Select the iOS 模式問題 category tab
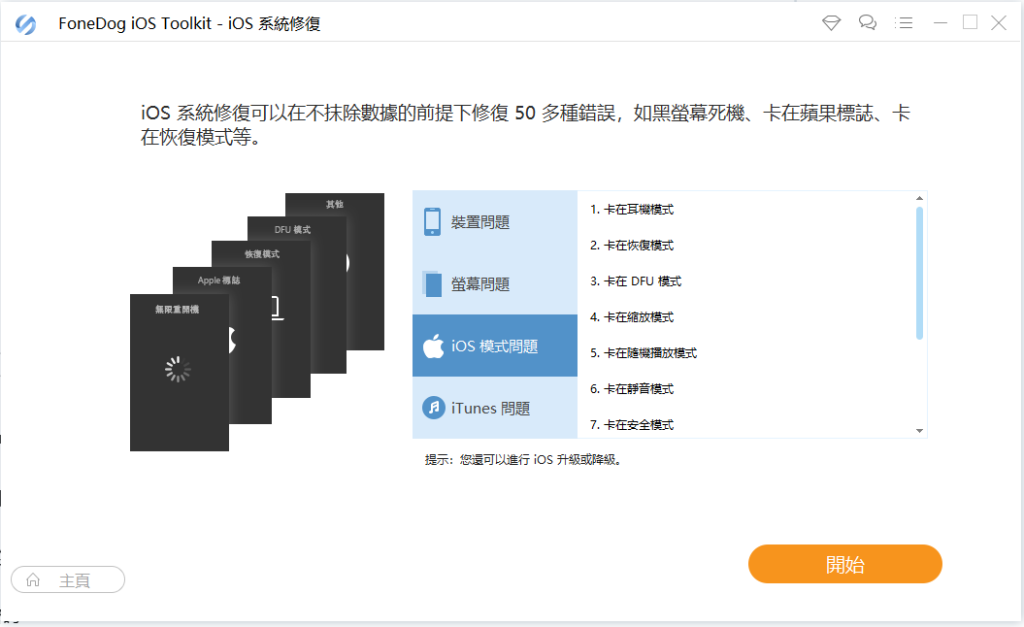The width and height of the screenshot is (1024, 627). [x=495, y=346]
